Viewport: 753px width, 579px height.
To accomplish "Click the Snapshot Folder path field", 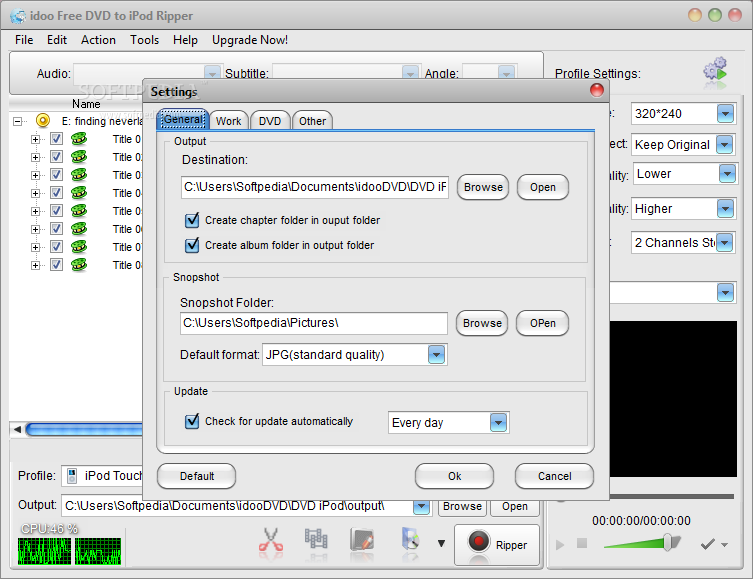I will pyautogui.click(x=314, y=323).
